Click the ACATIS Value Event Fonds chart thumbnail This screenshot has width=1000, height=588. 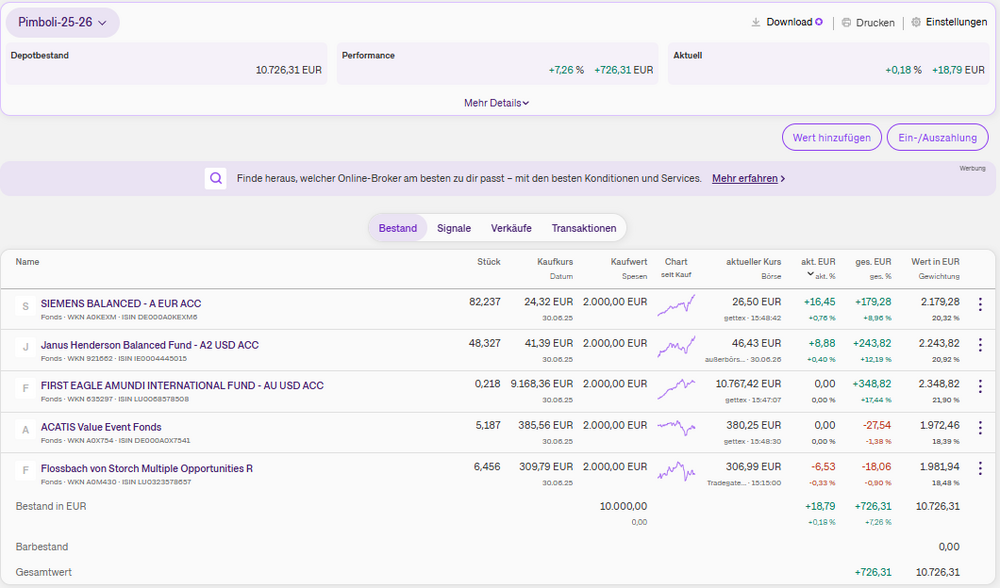click(676, 427)
